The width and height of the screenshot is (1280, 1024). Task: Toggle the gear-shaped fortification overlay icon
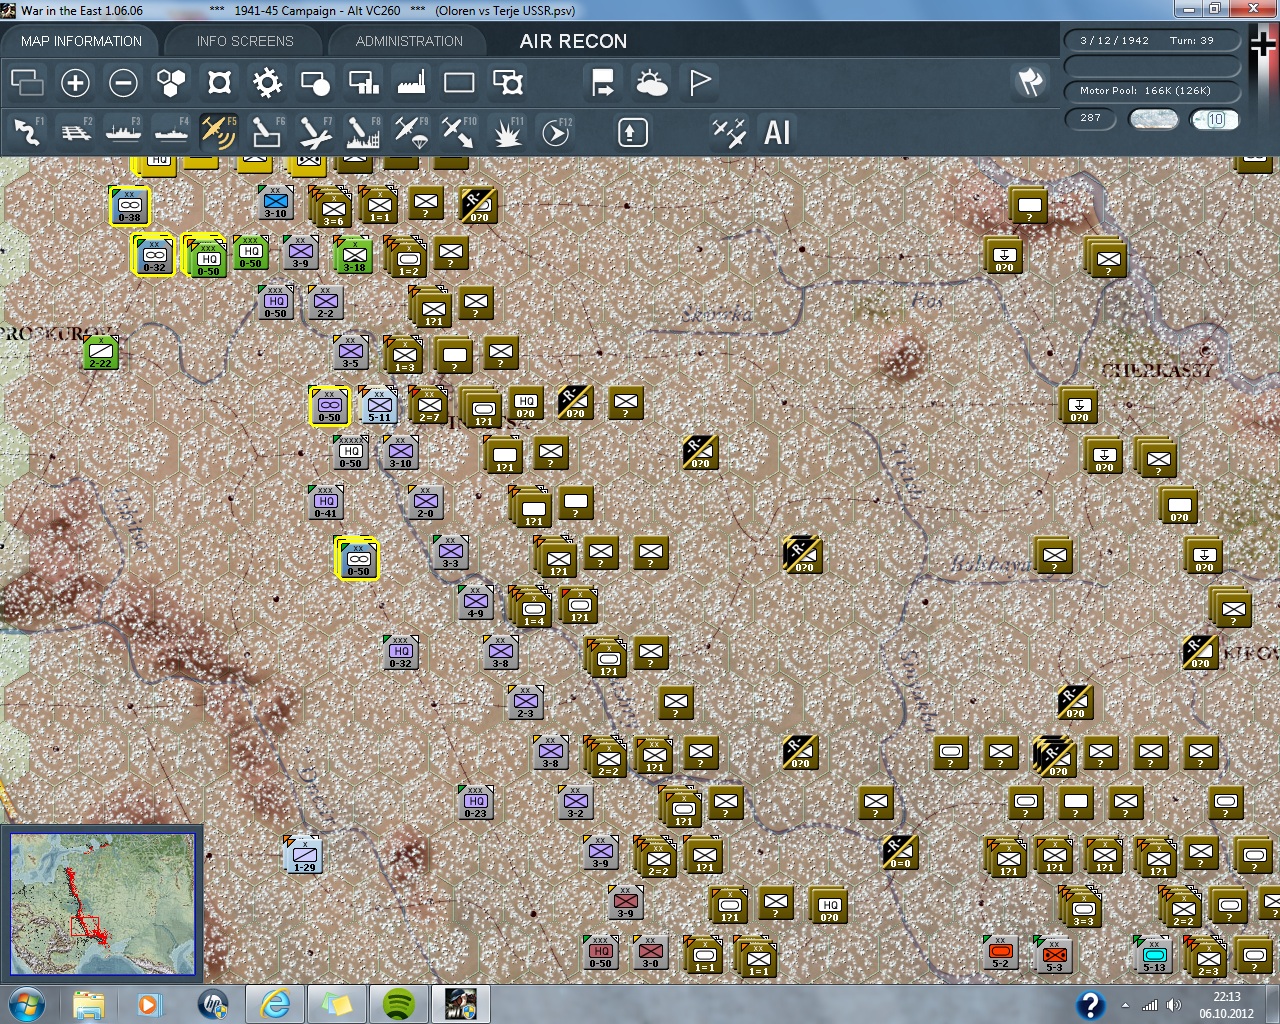(x=267, y=82)
